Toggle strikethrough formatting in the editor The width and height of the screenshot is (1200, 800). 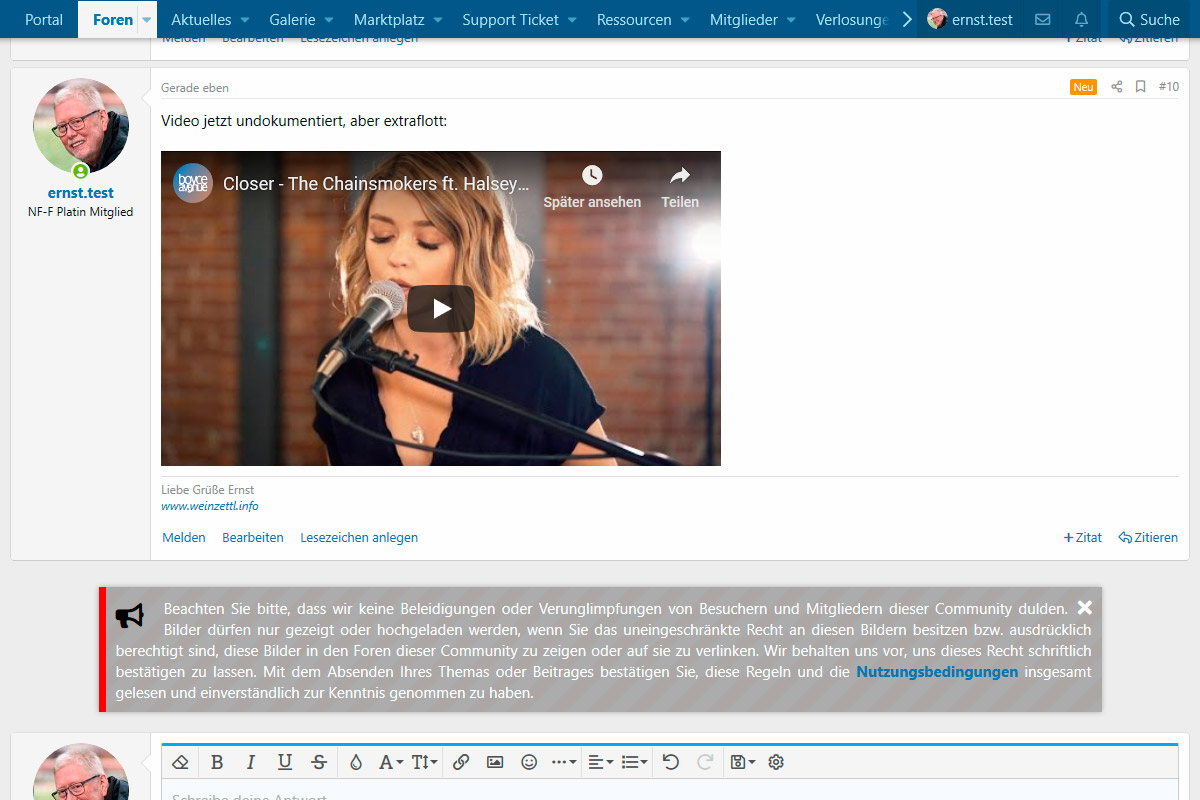(x=319, y=762)
